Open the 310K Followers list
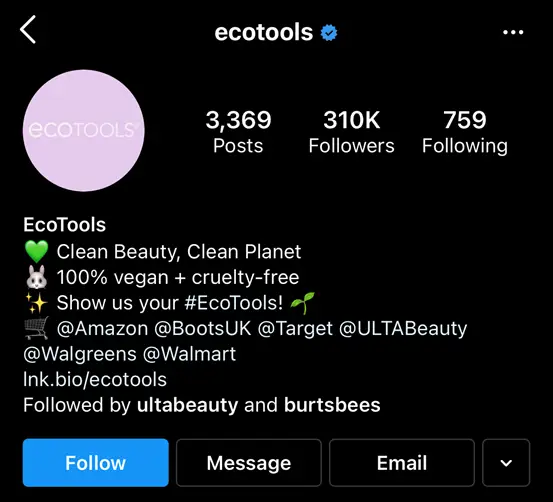Image resolution: width=553 pixels, height=502 pixels. [352, 132]
